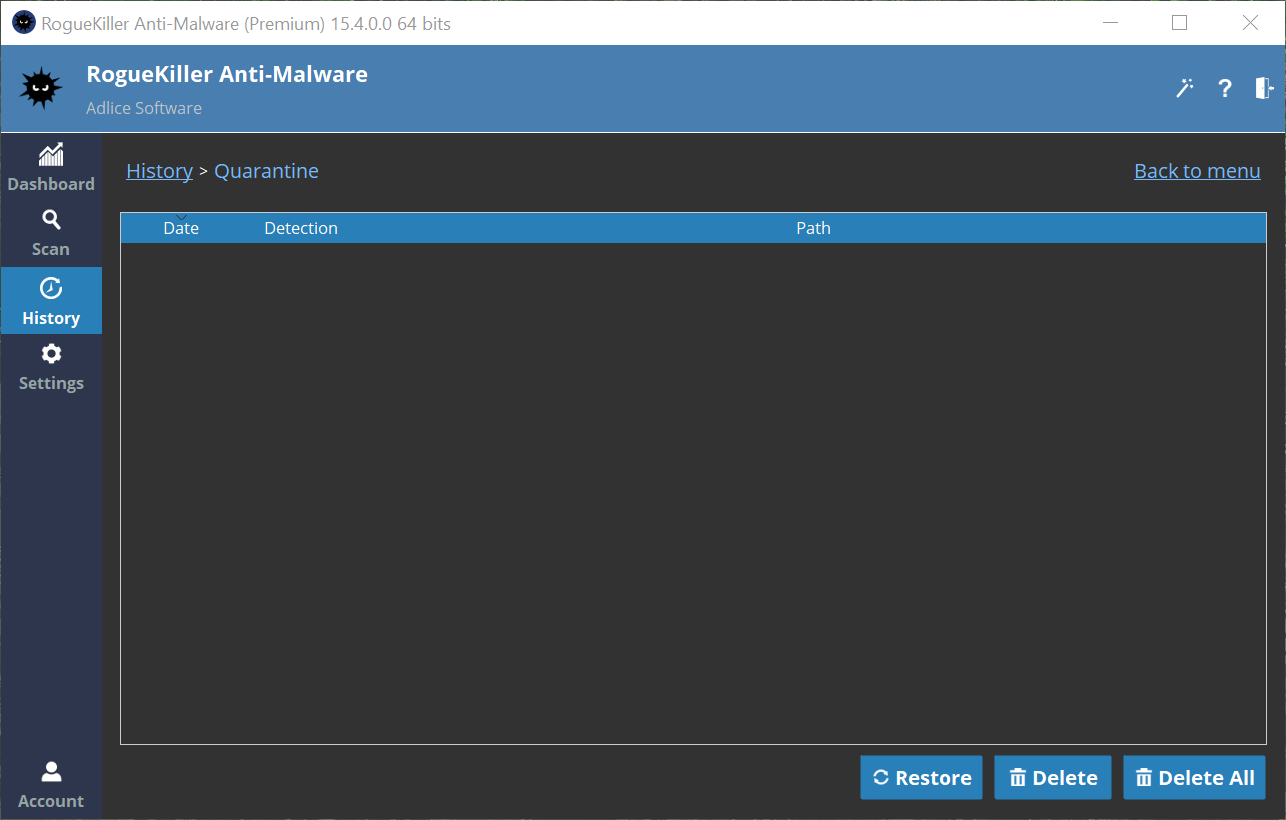Open the Account page in the sidebar

click(x=51, y=785)
